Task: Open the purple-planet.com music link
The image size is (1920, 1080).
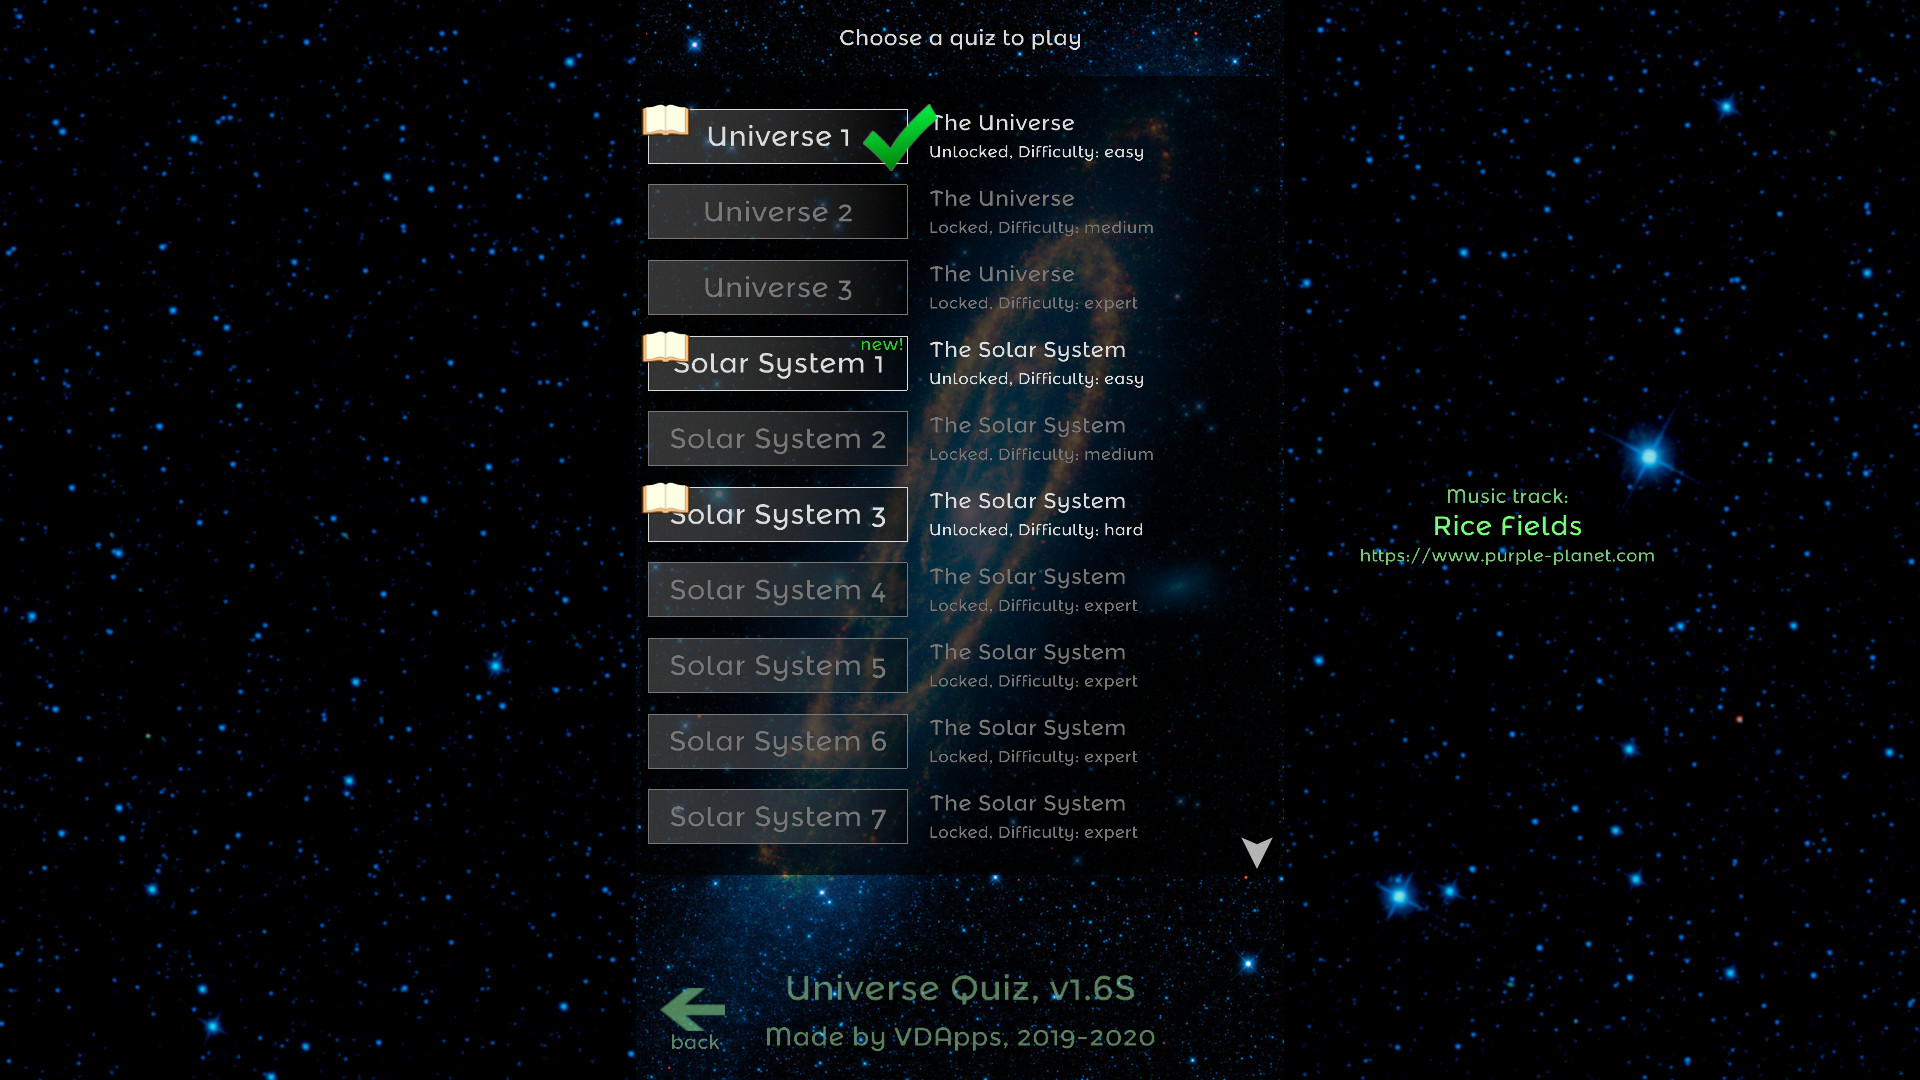Action: tap(1507, 556)
